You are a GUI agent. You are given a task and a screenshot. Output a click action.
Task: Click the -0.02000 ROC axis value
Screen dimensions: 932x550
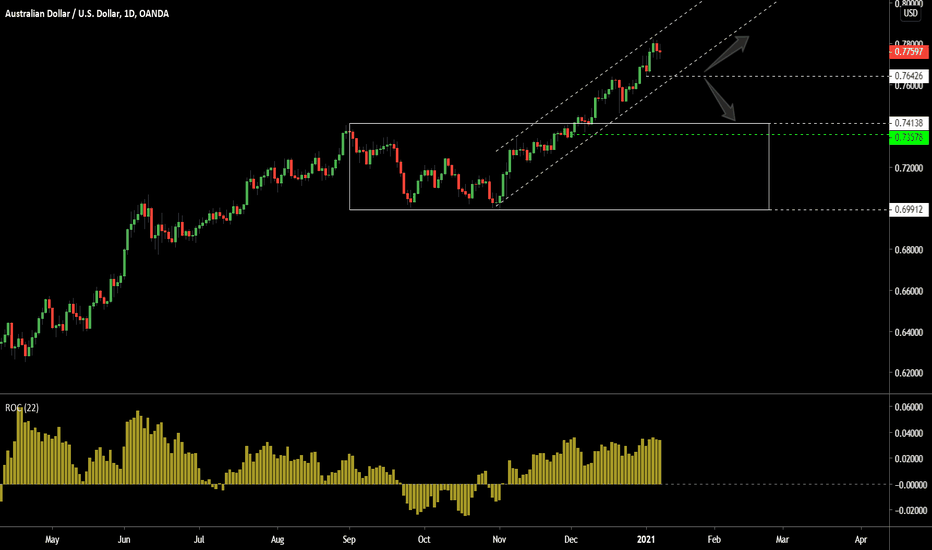[x=909, y=511]
